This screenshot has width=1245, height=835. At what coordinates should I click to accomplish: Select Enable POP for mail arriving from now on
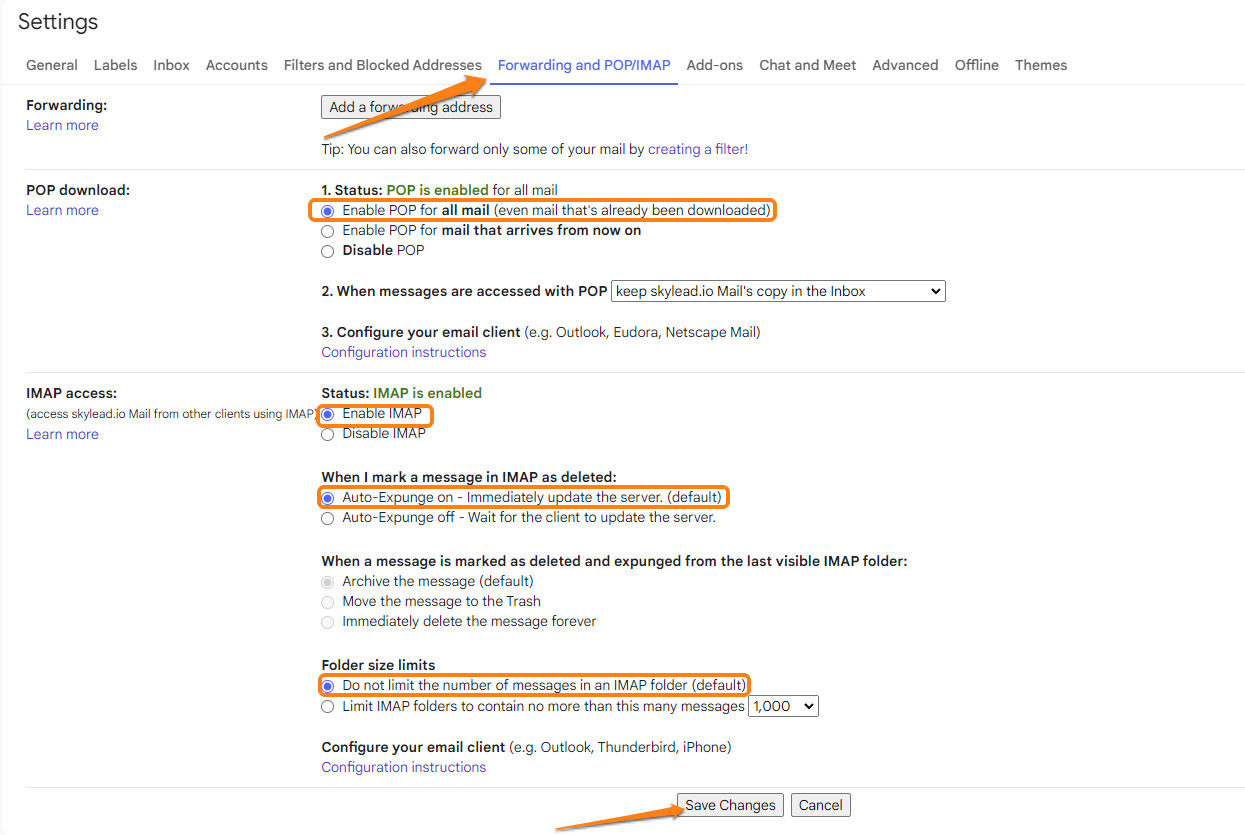point(328,230)
